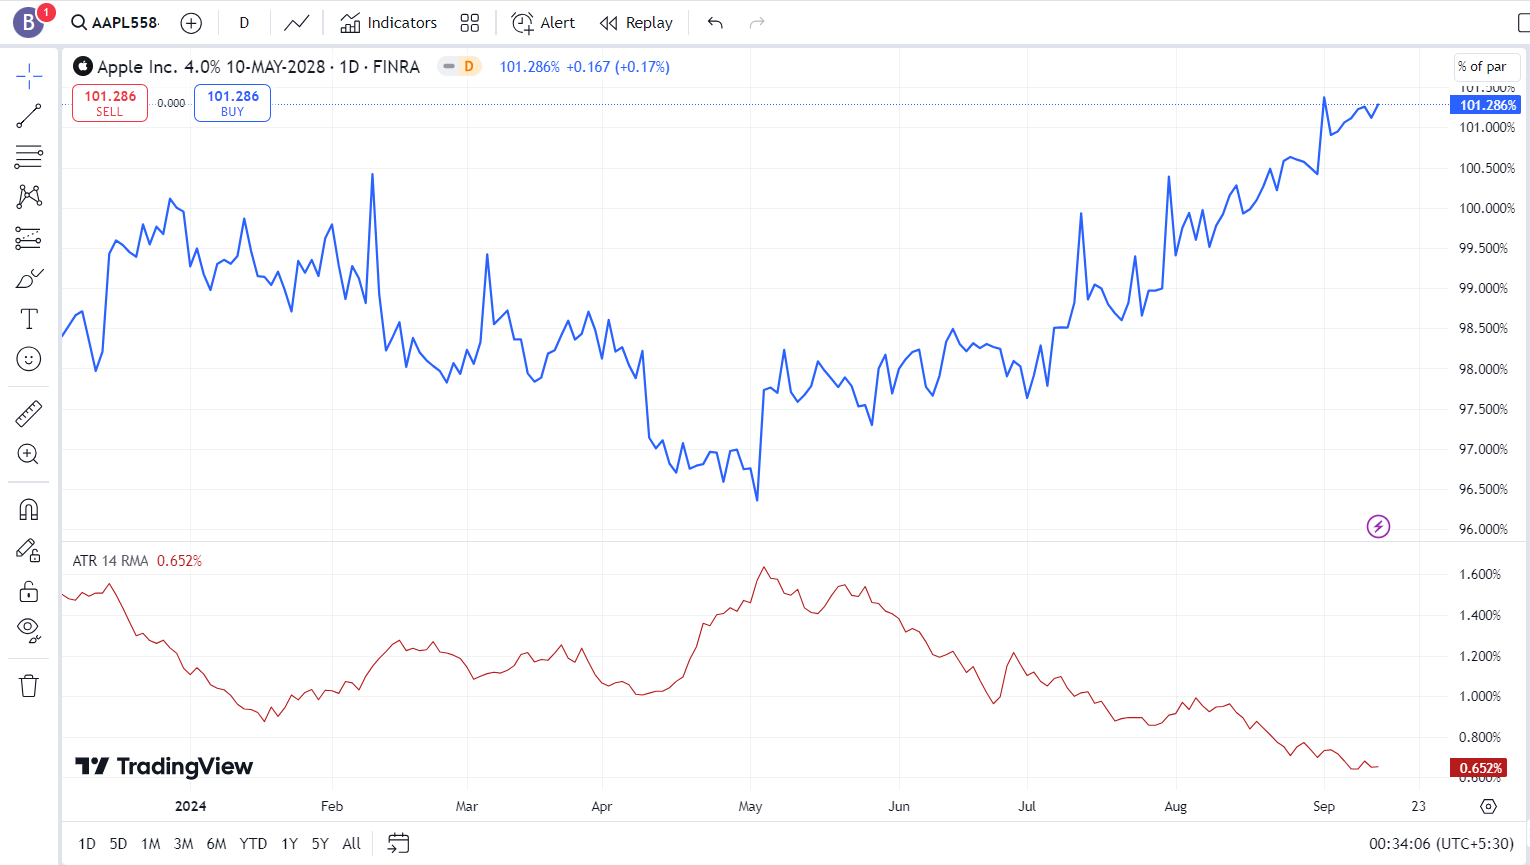This screenshot has height=865, width=1530.
Task: Click the purple lightning event marker
Action: (x=1378, y=526)
